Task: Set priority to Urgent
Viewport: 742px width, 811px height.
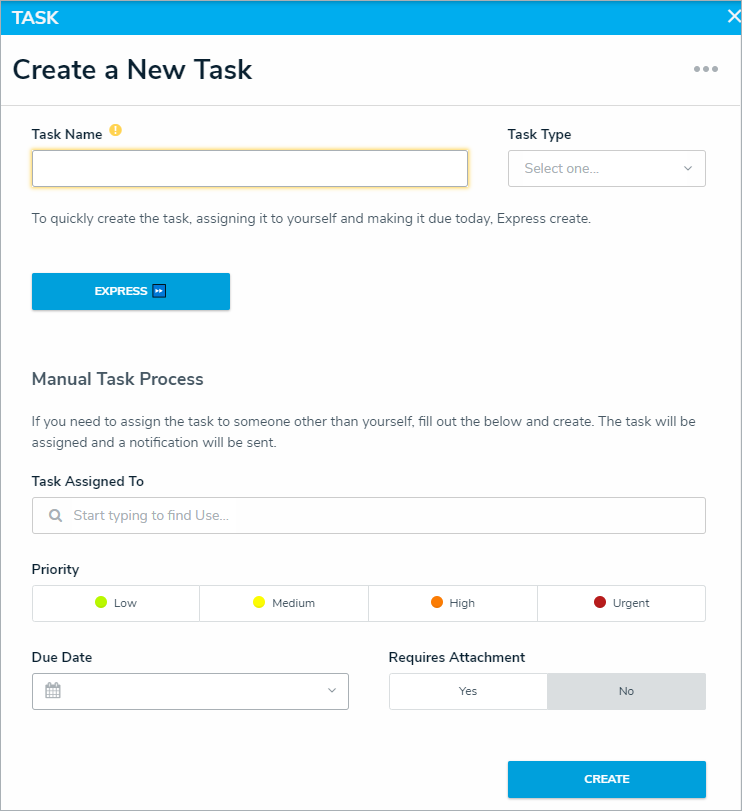Action: pyautogui.click(x=621, y=603)
